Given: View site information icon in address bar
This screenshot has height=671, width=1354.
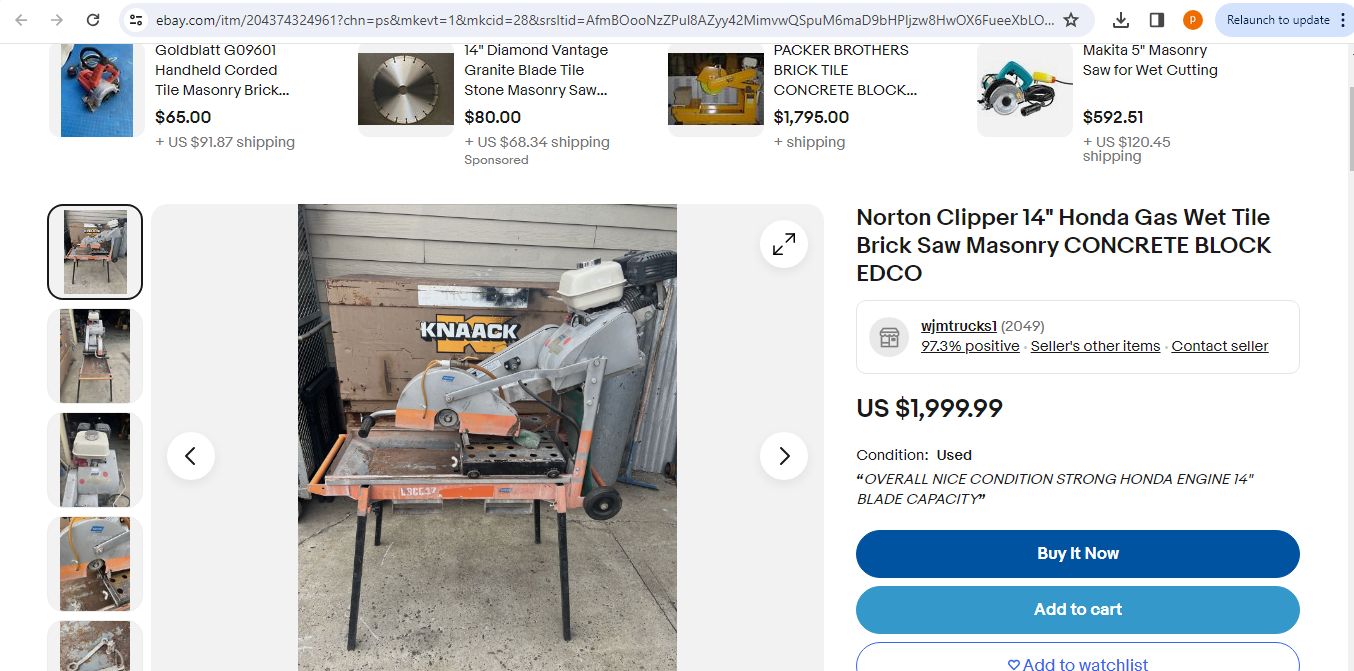Looking at the screenshot, I should 137,20.
